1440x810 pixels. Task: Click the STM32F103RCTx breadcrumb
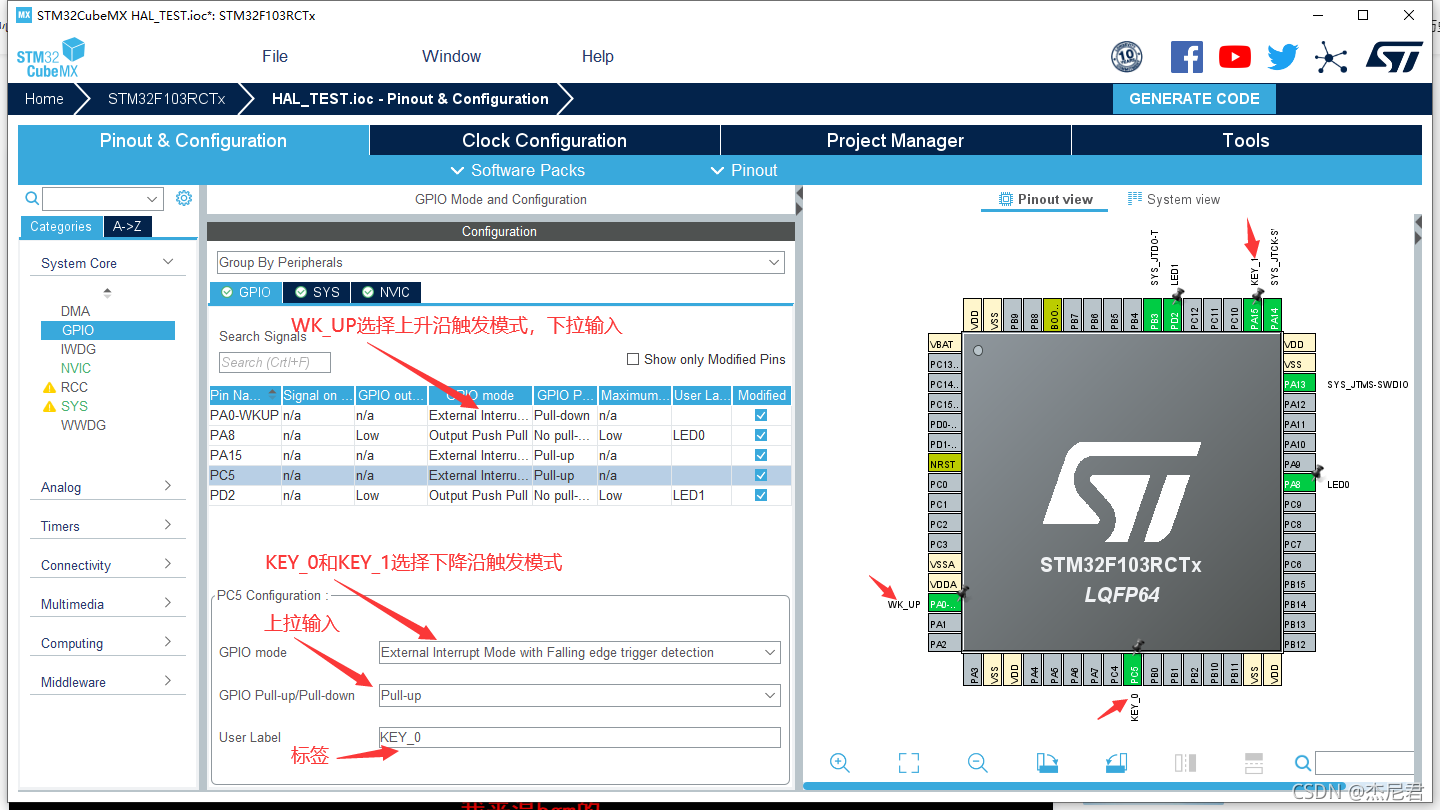click(x=167, y=98)
